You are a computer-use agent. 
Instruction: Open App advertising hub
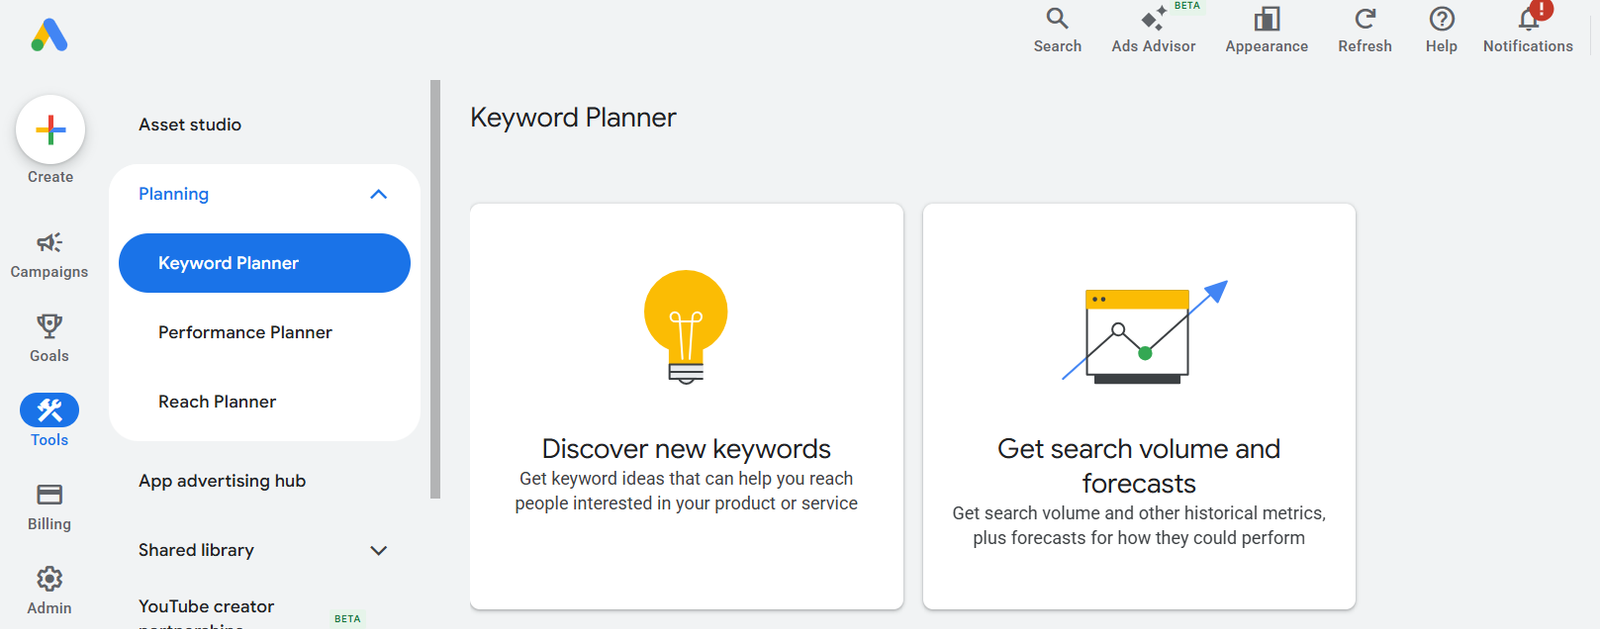[222, 481]
